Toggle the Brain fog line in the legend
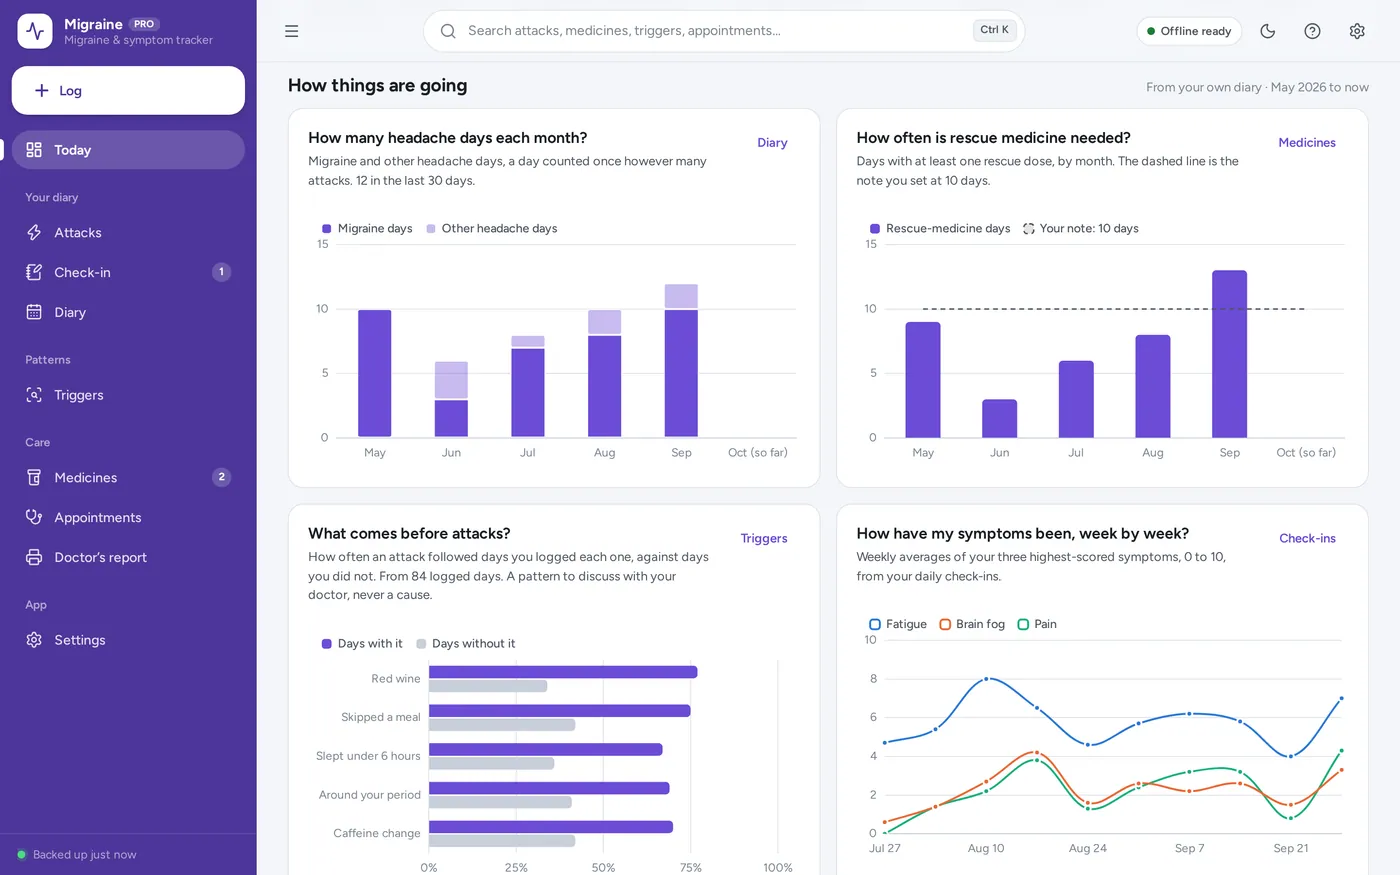The width and height of the screenshot is (1400, 875). (972, 624)
